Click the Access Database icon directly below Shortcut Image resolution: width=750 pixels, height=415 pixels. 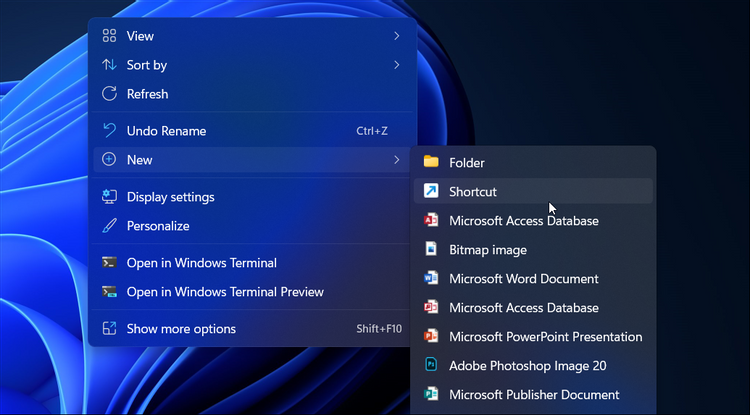click(431, 220)
